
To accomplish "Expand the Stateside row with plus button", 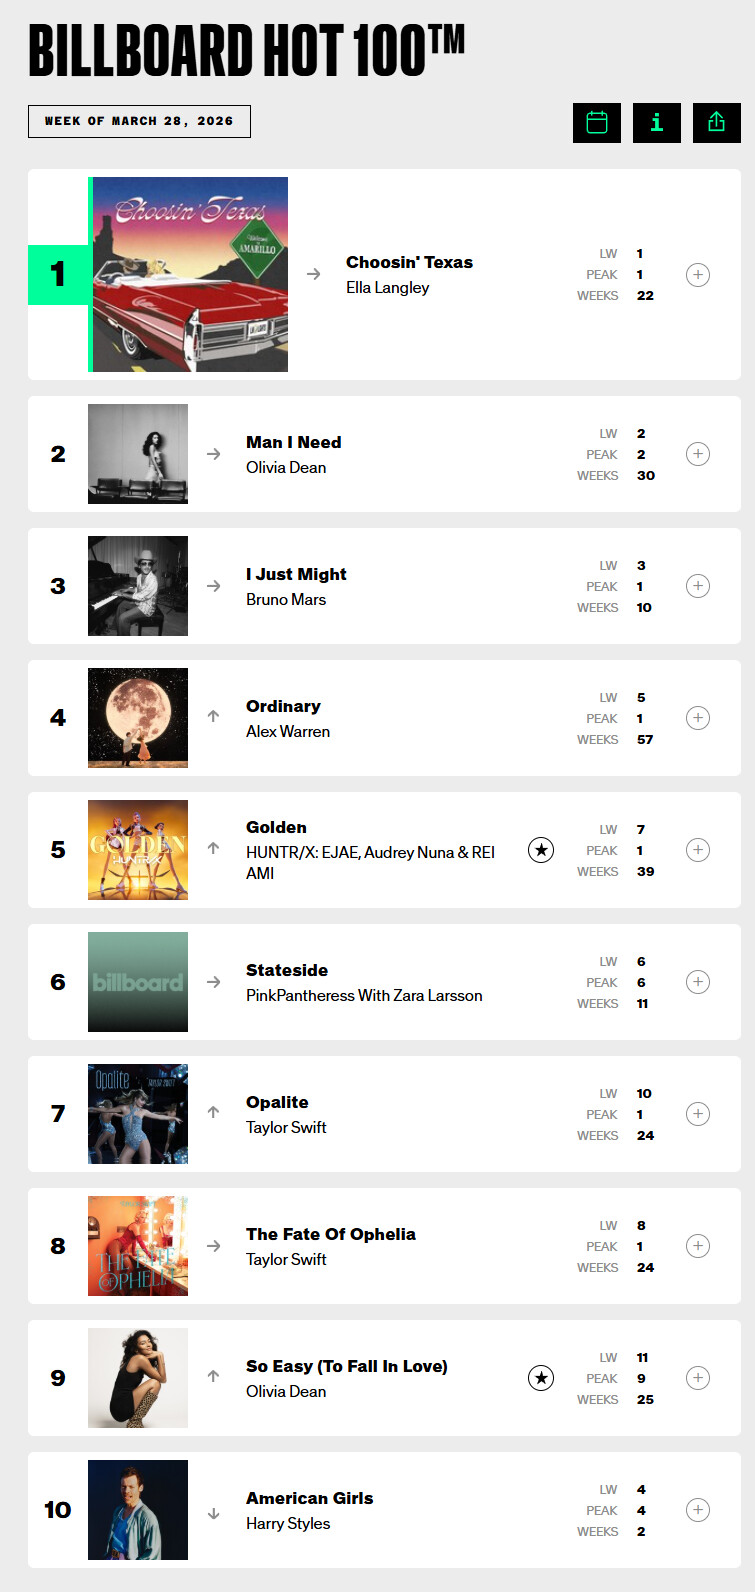I will [698, 982].
